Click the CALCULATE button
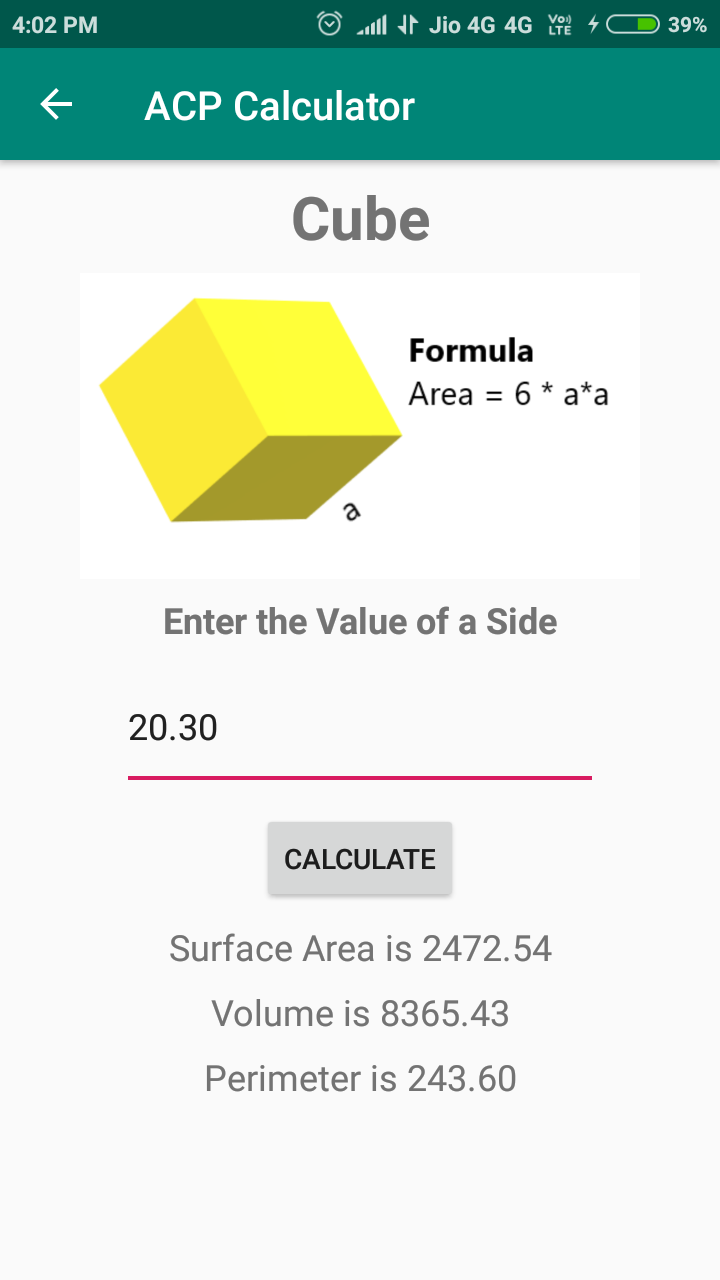The image size is (720, 1280). [x=360, y=858]
